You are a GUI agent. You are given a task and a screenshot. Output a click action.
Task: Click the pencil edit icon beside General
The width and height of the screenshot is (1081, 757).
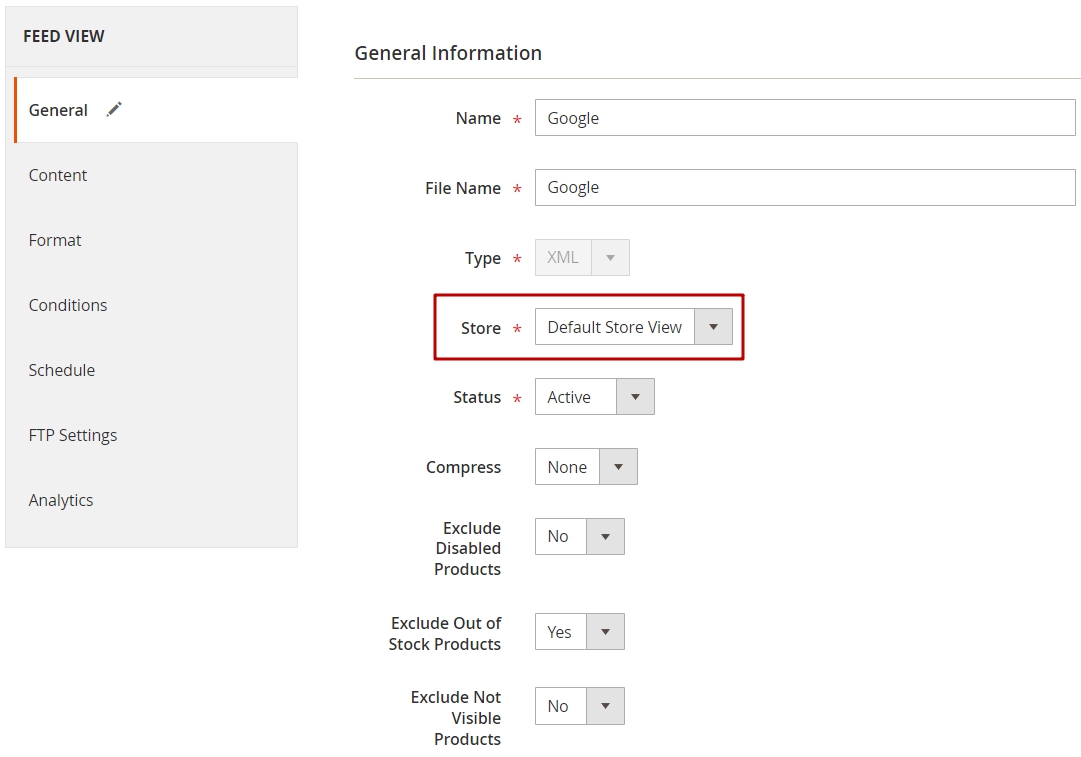click(114, 110)
